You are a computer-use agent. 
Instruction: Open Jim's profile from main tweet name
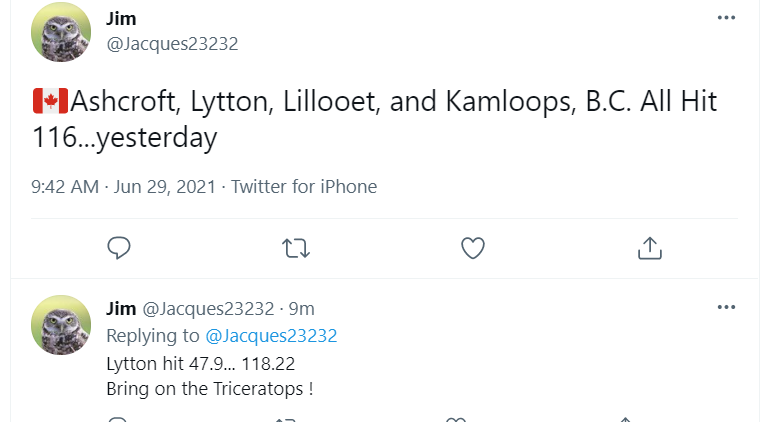(x=121, y=19)
